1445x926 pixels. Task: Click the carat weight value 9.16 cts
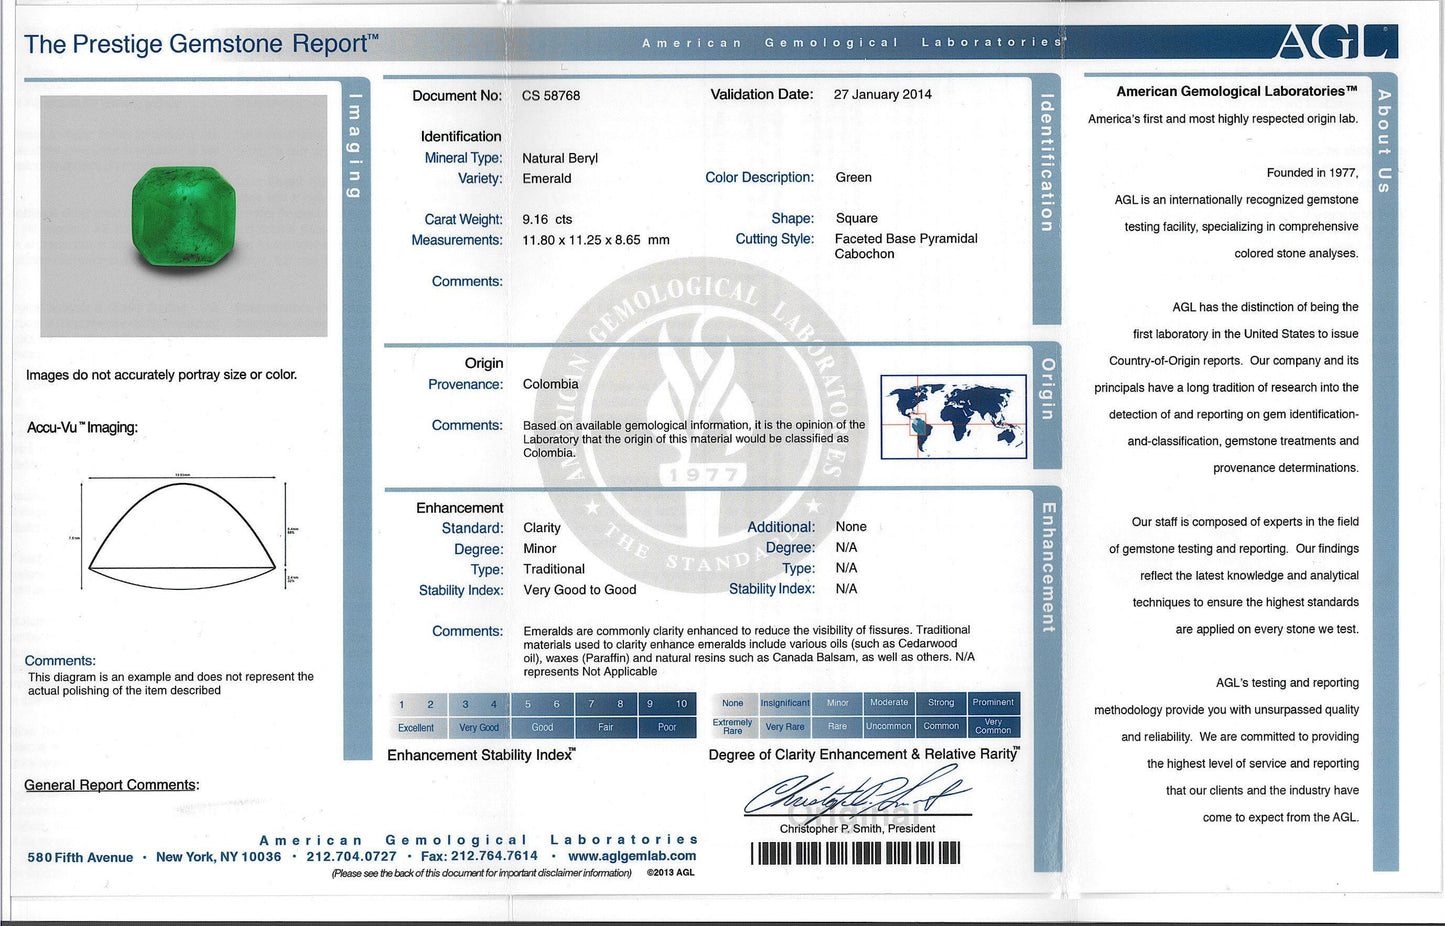(x=547, y=219)
